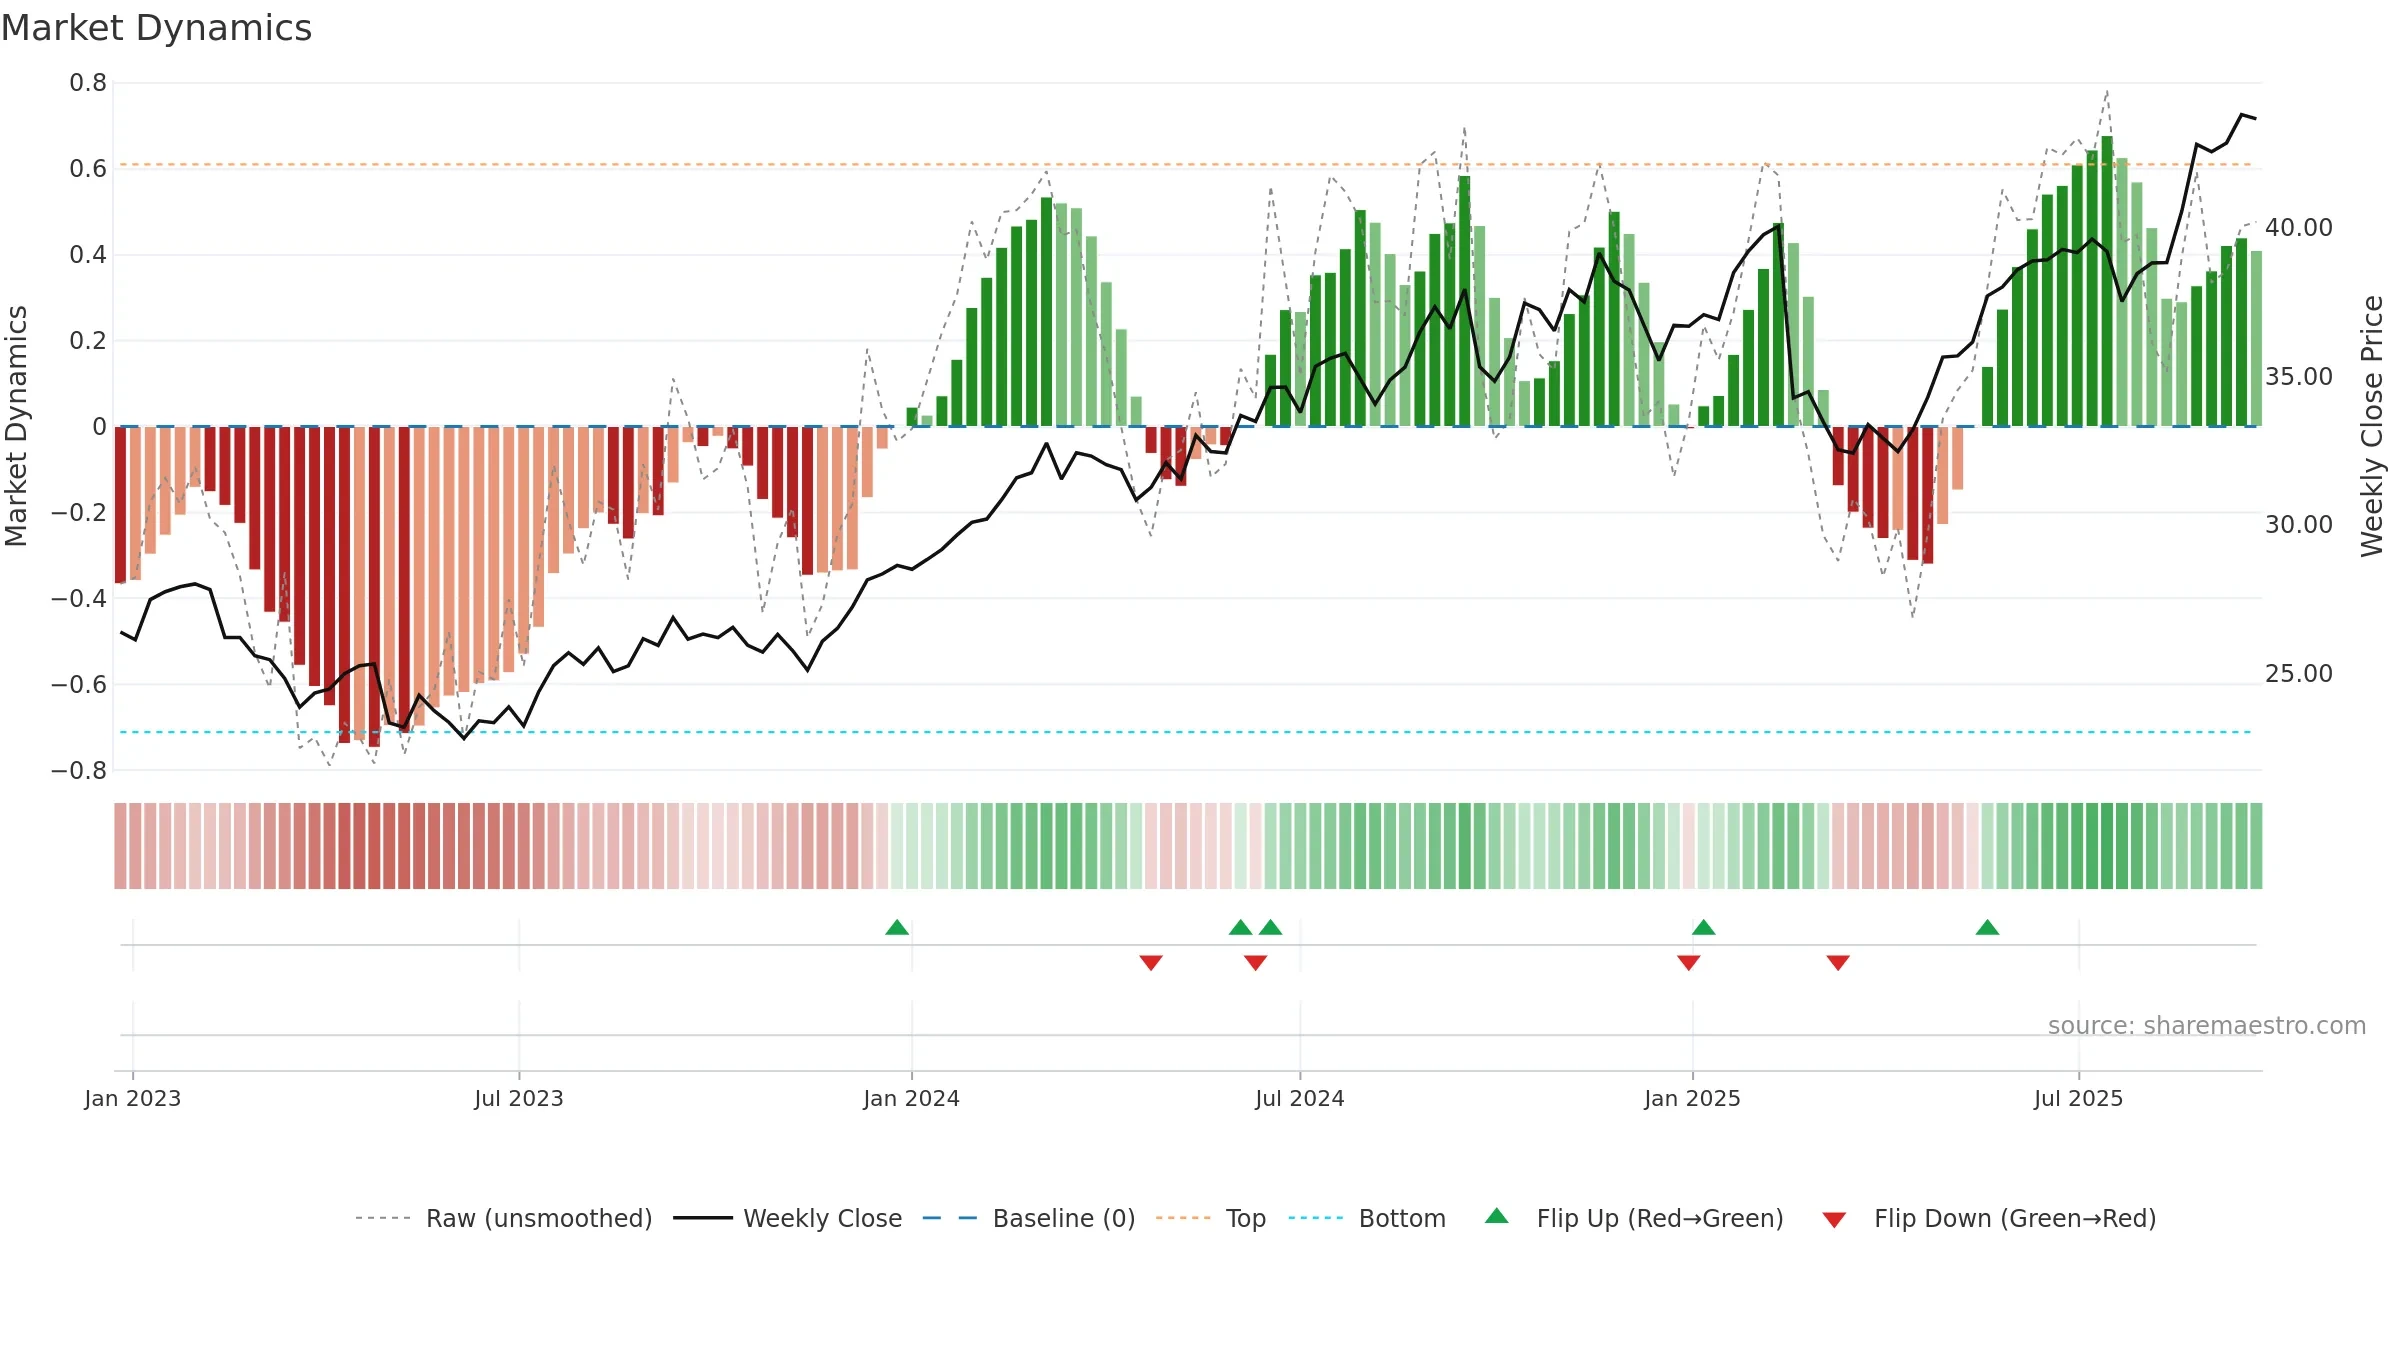Toggle the Raw (unsmoothed) legend entry
The height and width of the screenshot is (1350, 2400).
click(503, 1218)
